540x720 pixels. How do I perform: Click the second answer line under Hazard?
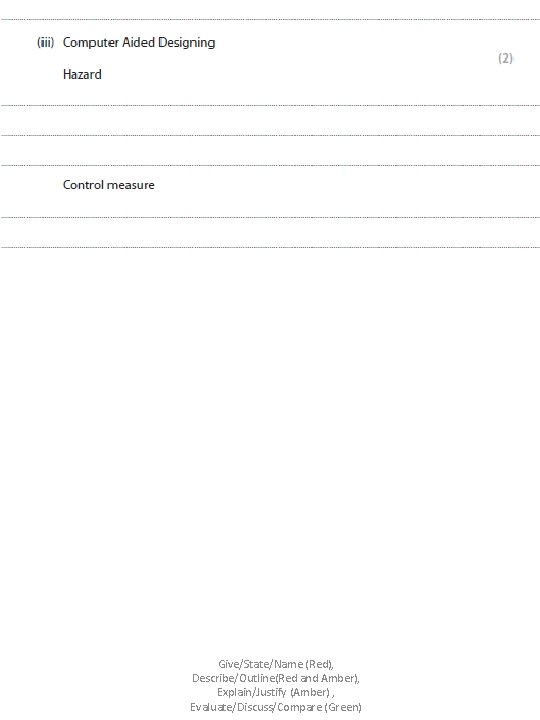coord(270,135)
